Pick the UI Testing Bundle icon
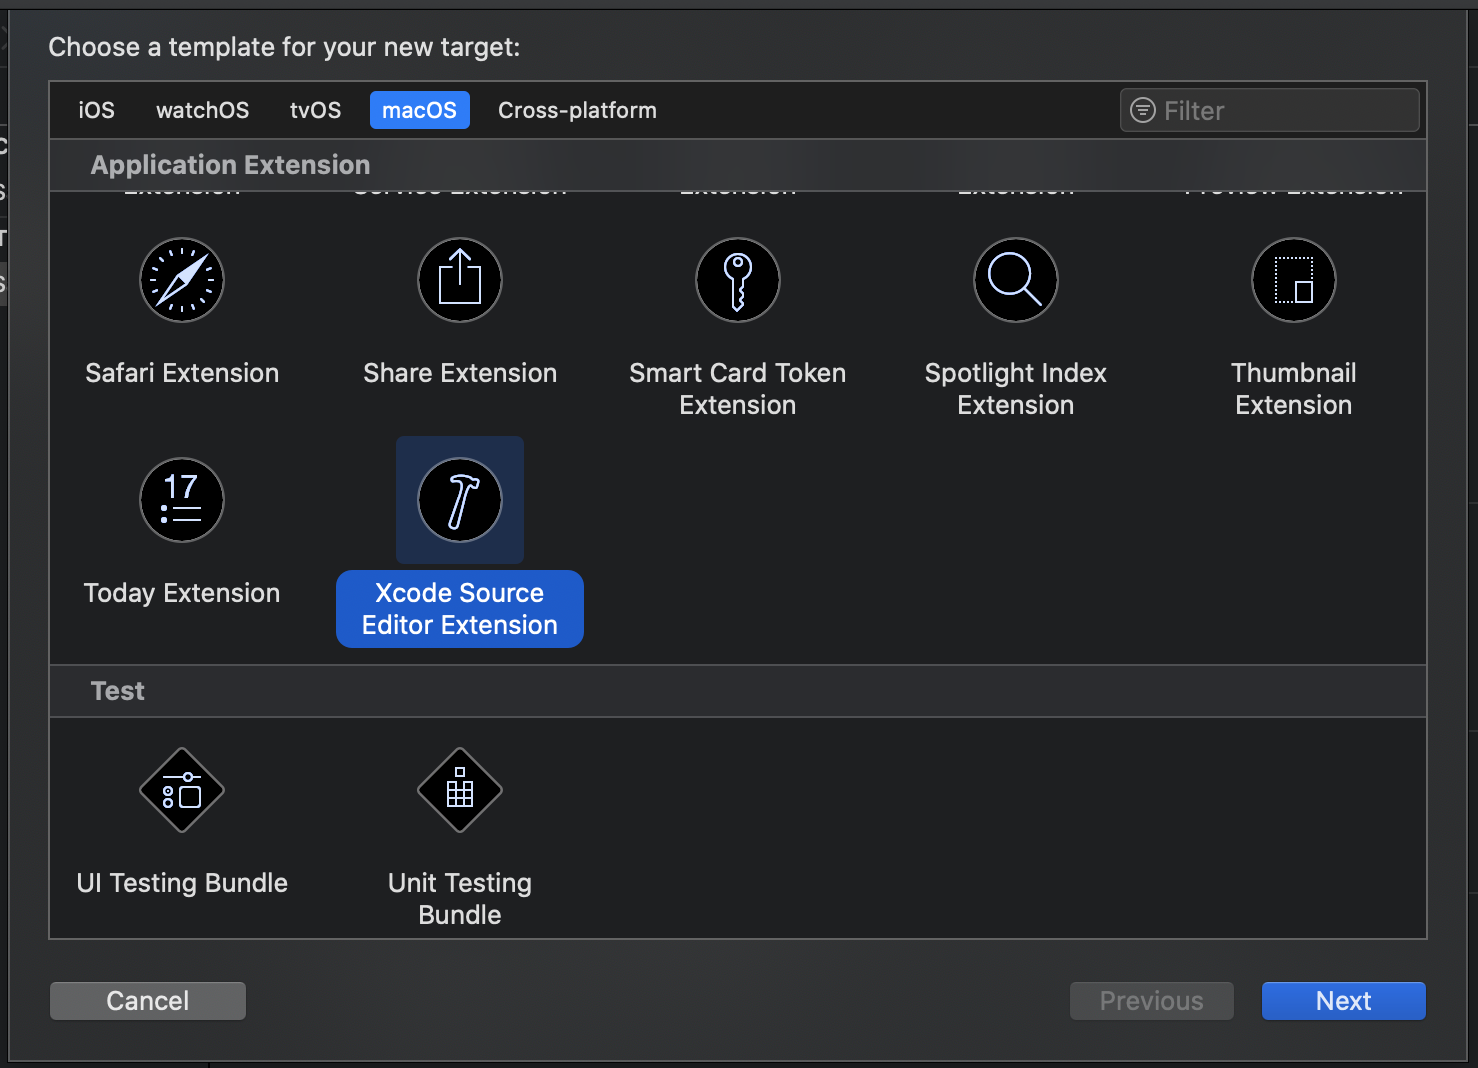 tap(182, 790)
